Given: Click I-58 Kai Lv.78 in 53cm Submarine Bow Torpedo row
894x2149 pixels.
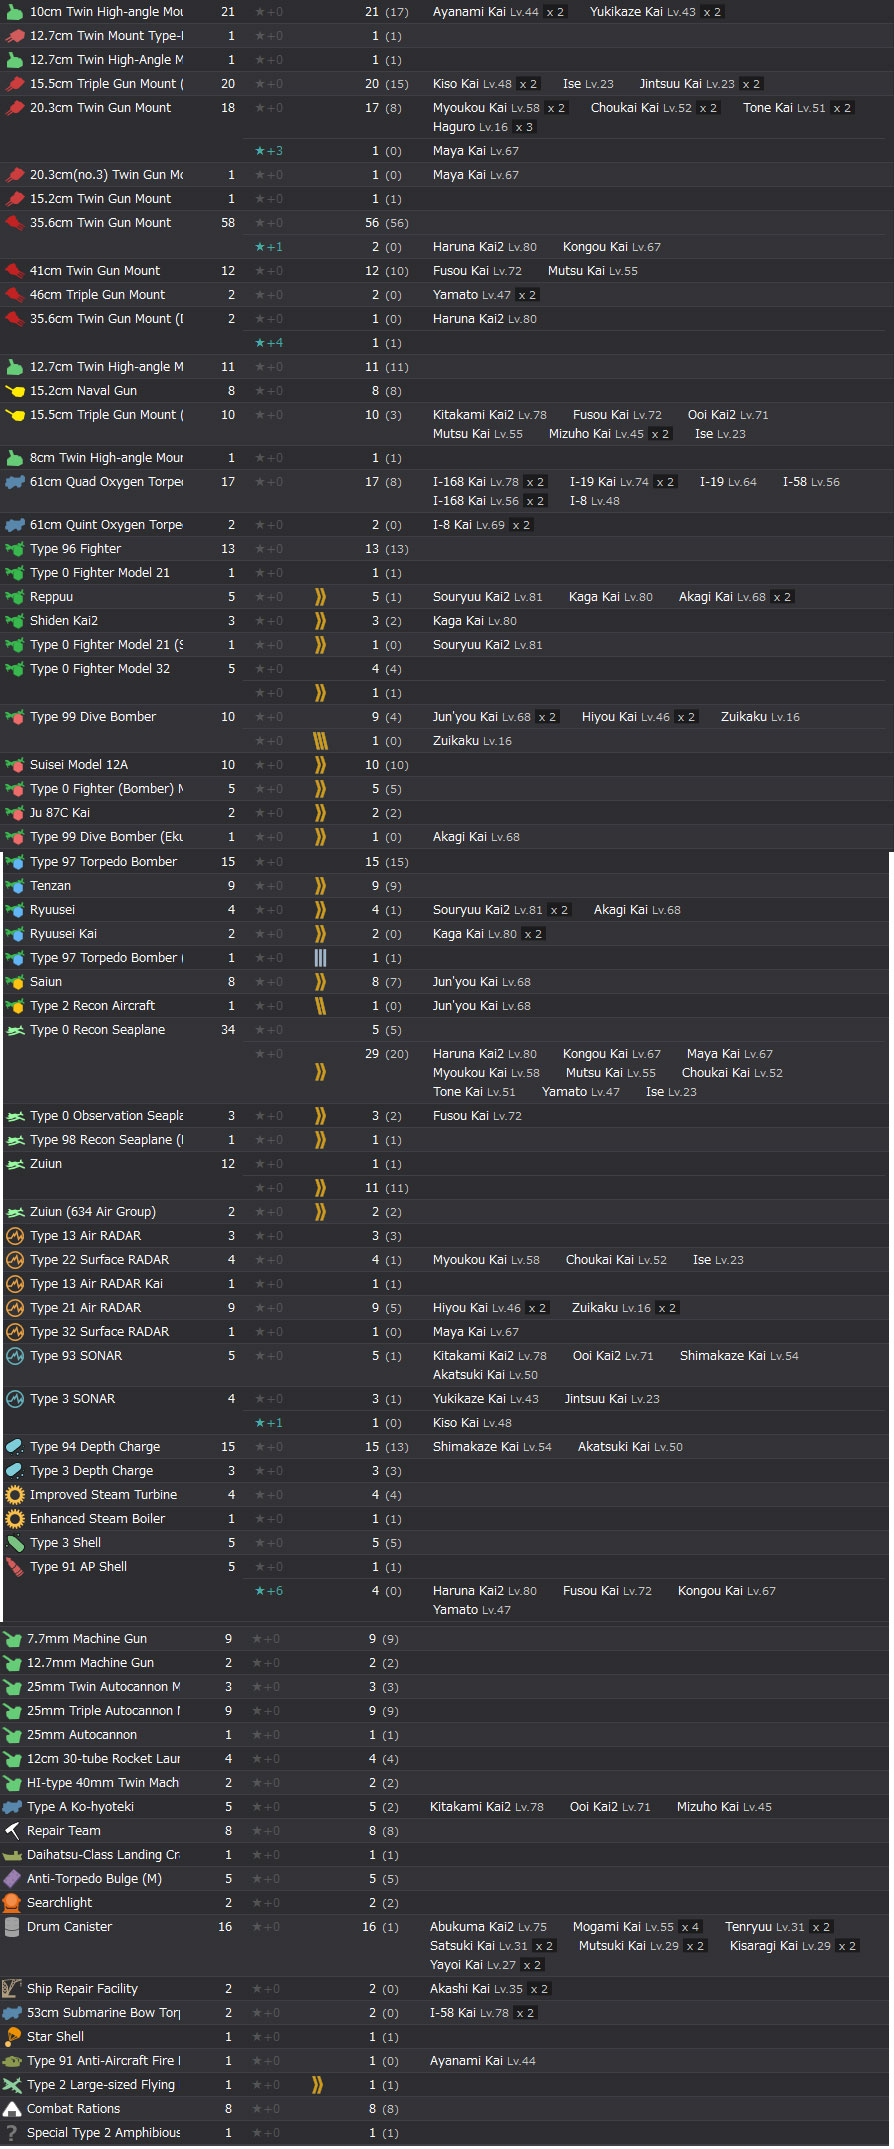Looking at the screenshot, I should pyautogui.click(x=469, y=2013).
